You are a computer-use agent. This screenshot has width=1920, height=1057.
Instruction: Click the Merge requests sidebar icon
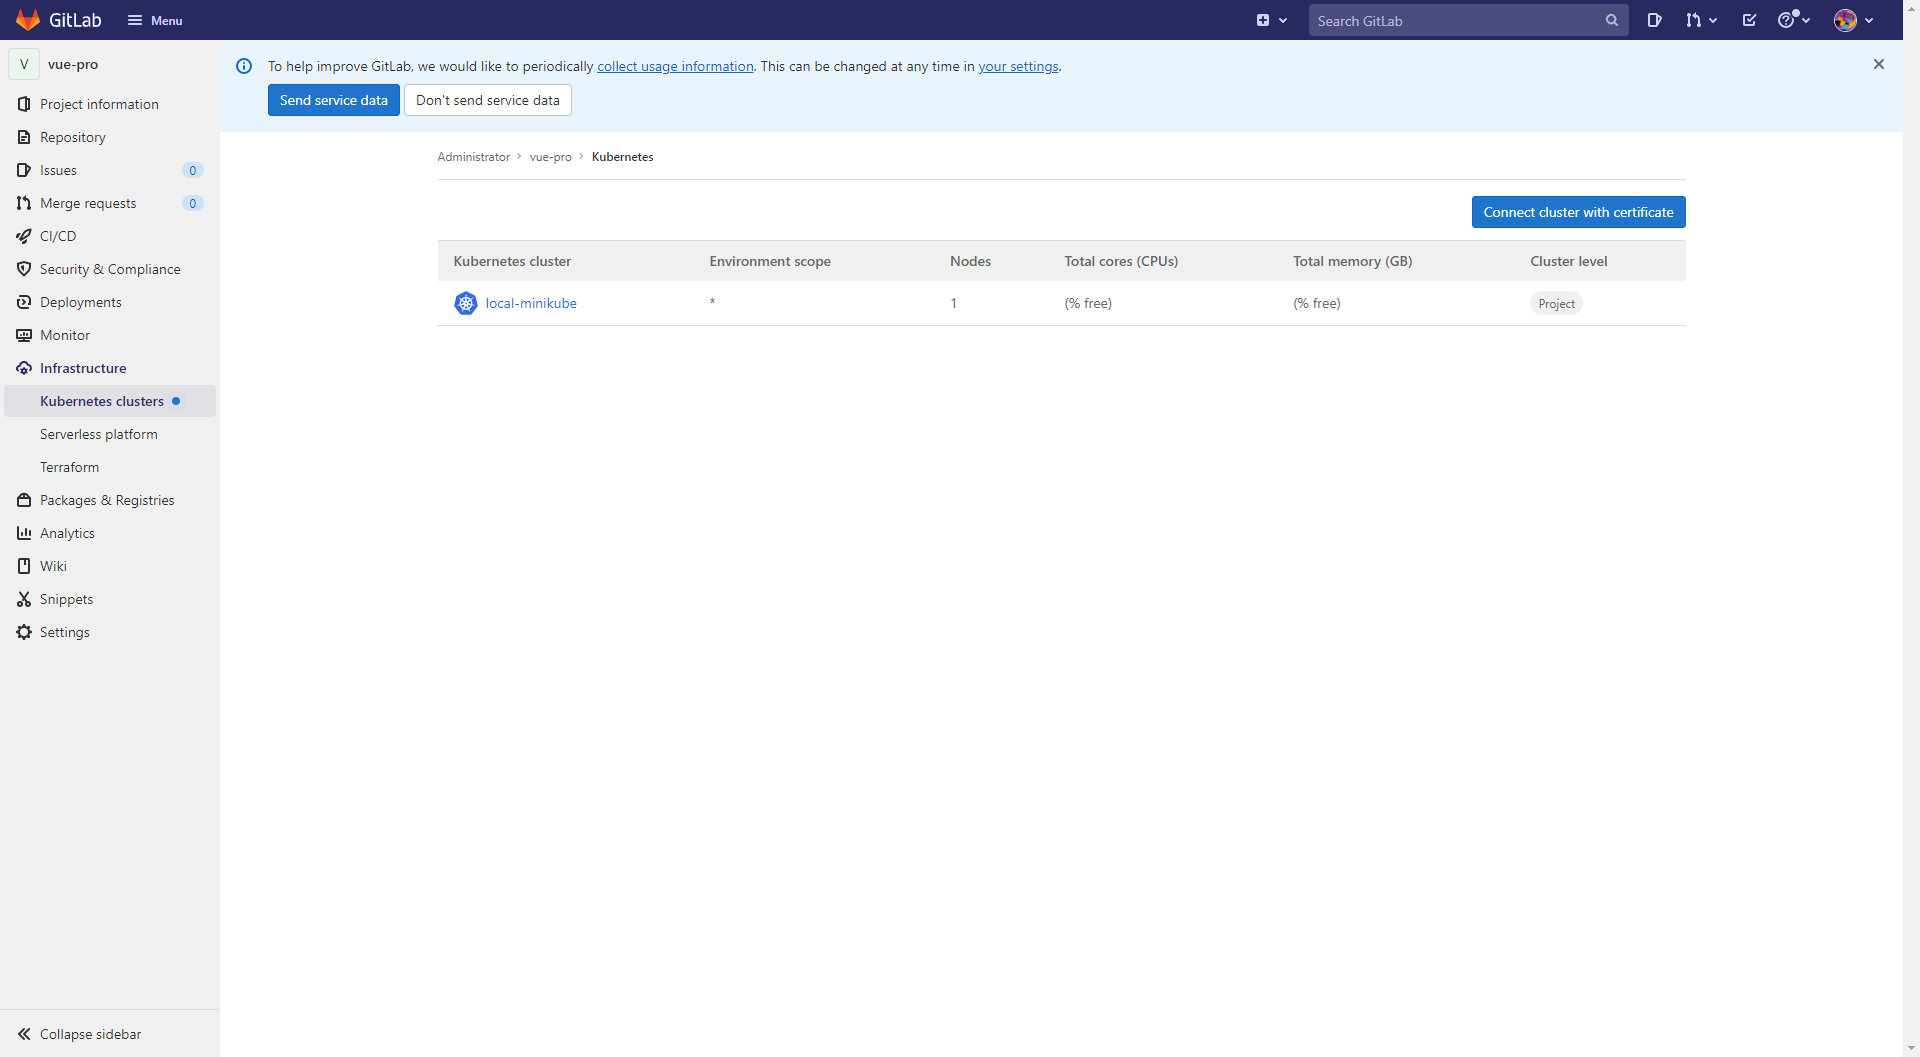(x=24, y=203)
